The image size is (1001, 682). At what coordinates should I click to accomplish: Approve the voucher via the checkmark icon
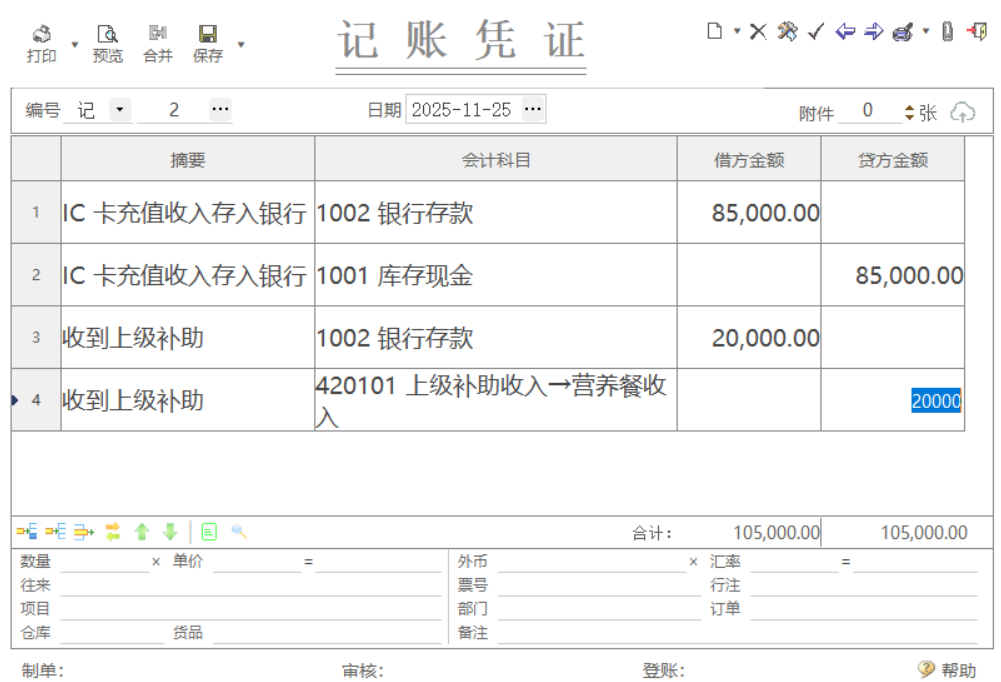pos(815,32)
